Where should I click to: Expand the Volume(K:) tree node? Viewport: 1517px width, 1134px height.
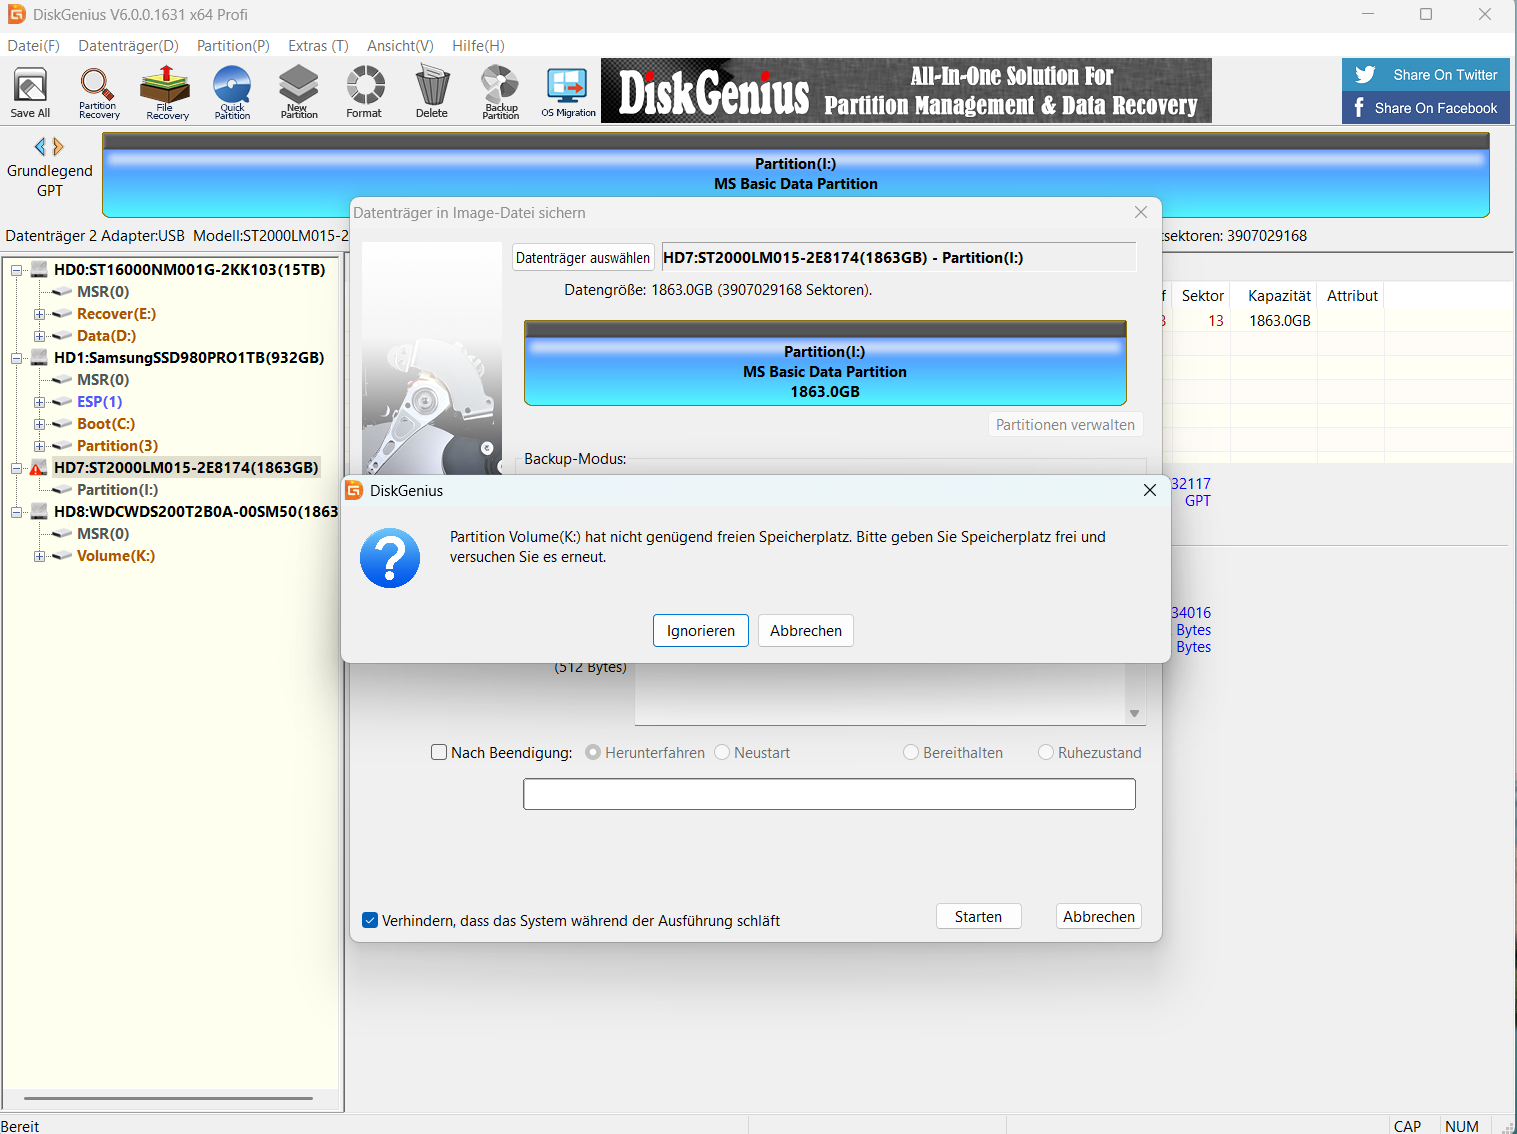[40, 556]
